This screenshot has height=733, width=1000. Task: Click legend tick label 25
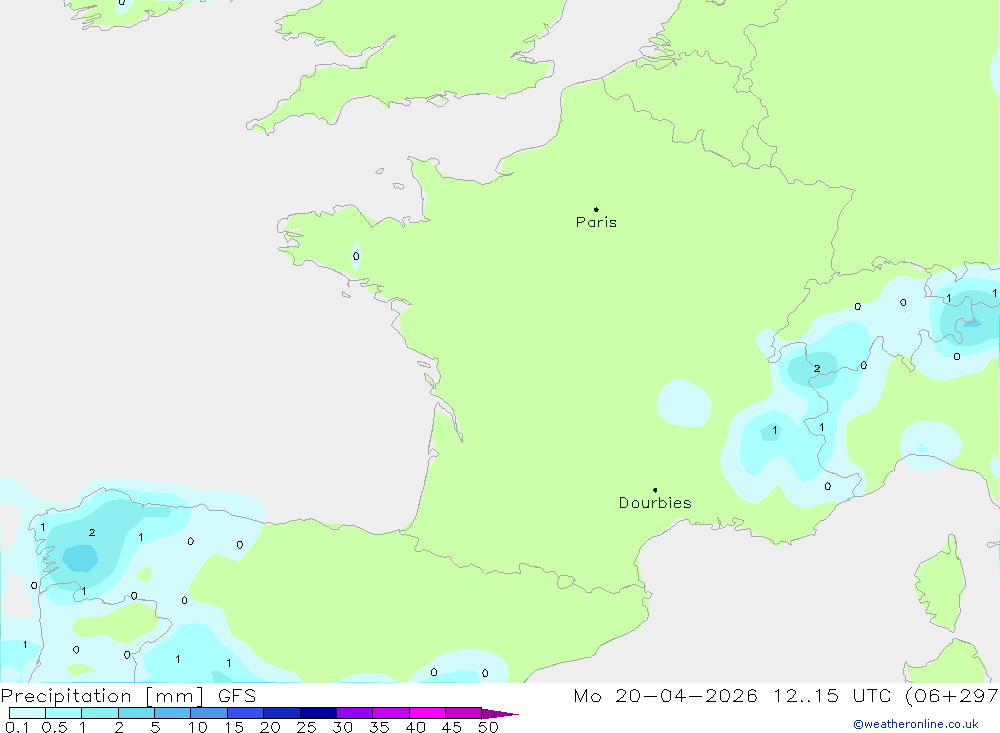[x=307, y=727]
